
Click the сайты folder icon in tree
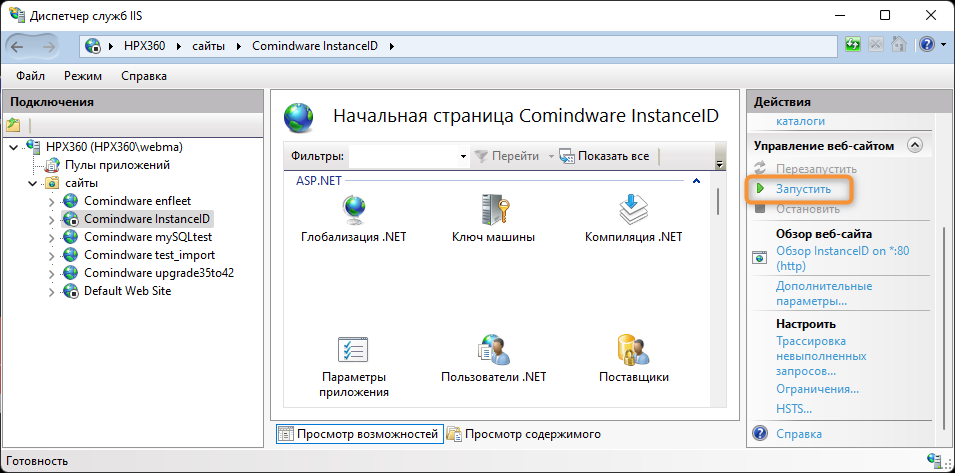pyautogui.click(x=52, y=183)
